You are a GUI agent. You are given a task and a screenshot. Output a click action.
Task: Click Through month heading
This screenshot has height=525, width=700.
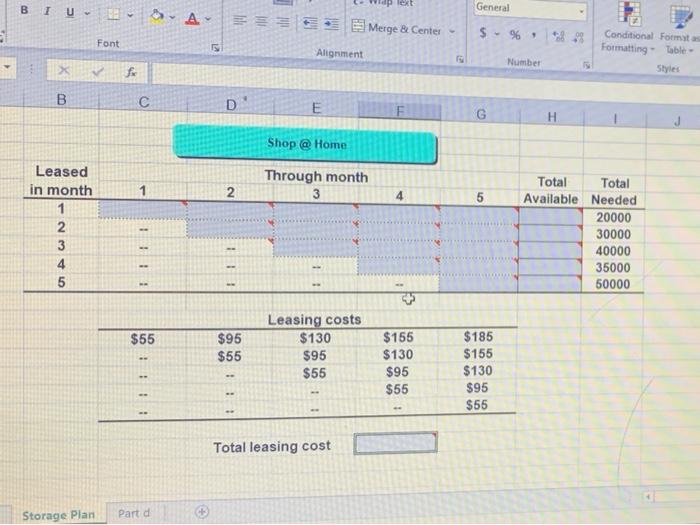(x=316, y=176)
